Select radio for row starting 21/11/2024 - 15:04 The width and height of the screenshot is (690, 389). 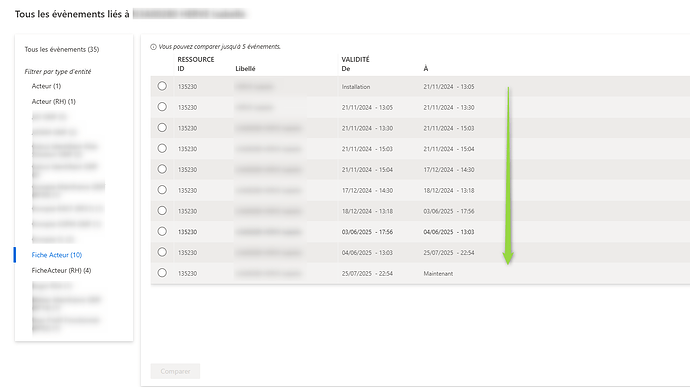(x=162, y=169)
